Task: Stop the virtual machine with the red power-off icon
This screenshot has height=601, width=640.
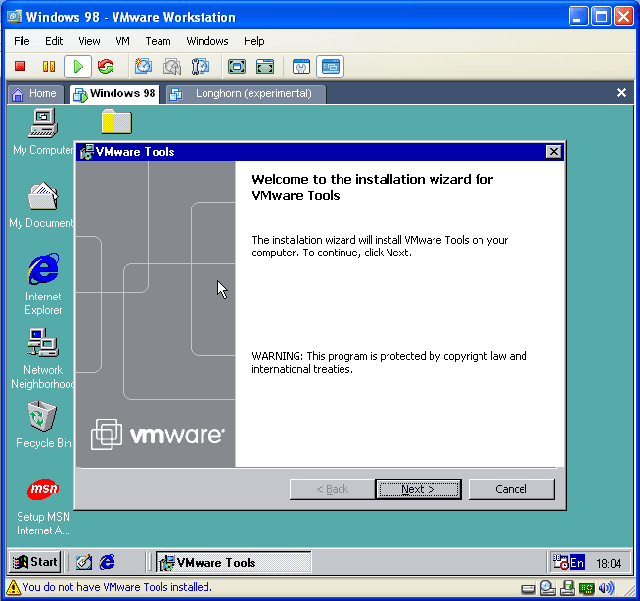Action: [x=20, y=67]
